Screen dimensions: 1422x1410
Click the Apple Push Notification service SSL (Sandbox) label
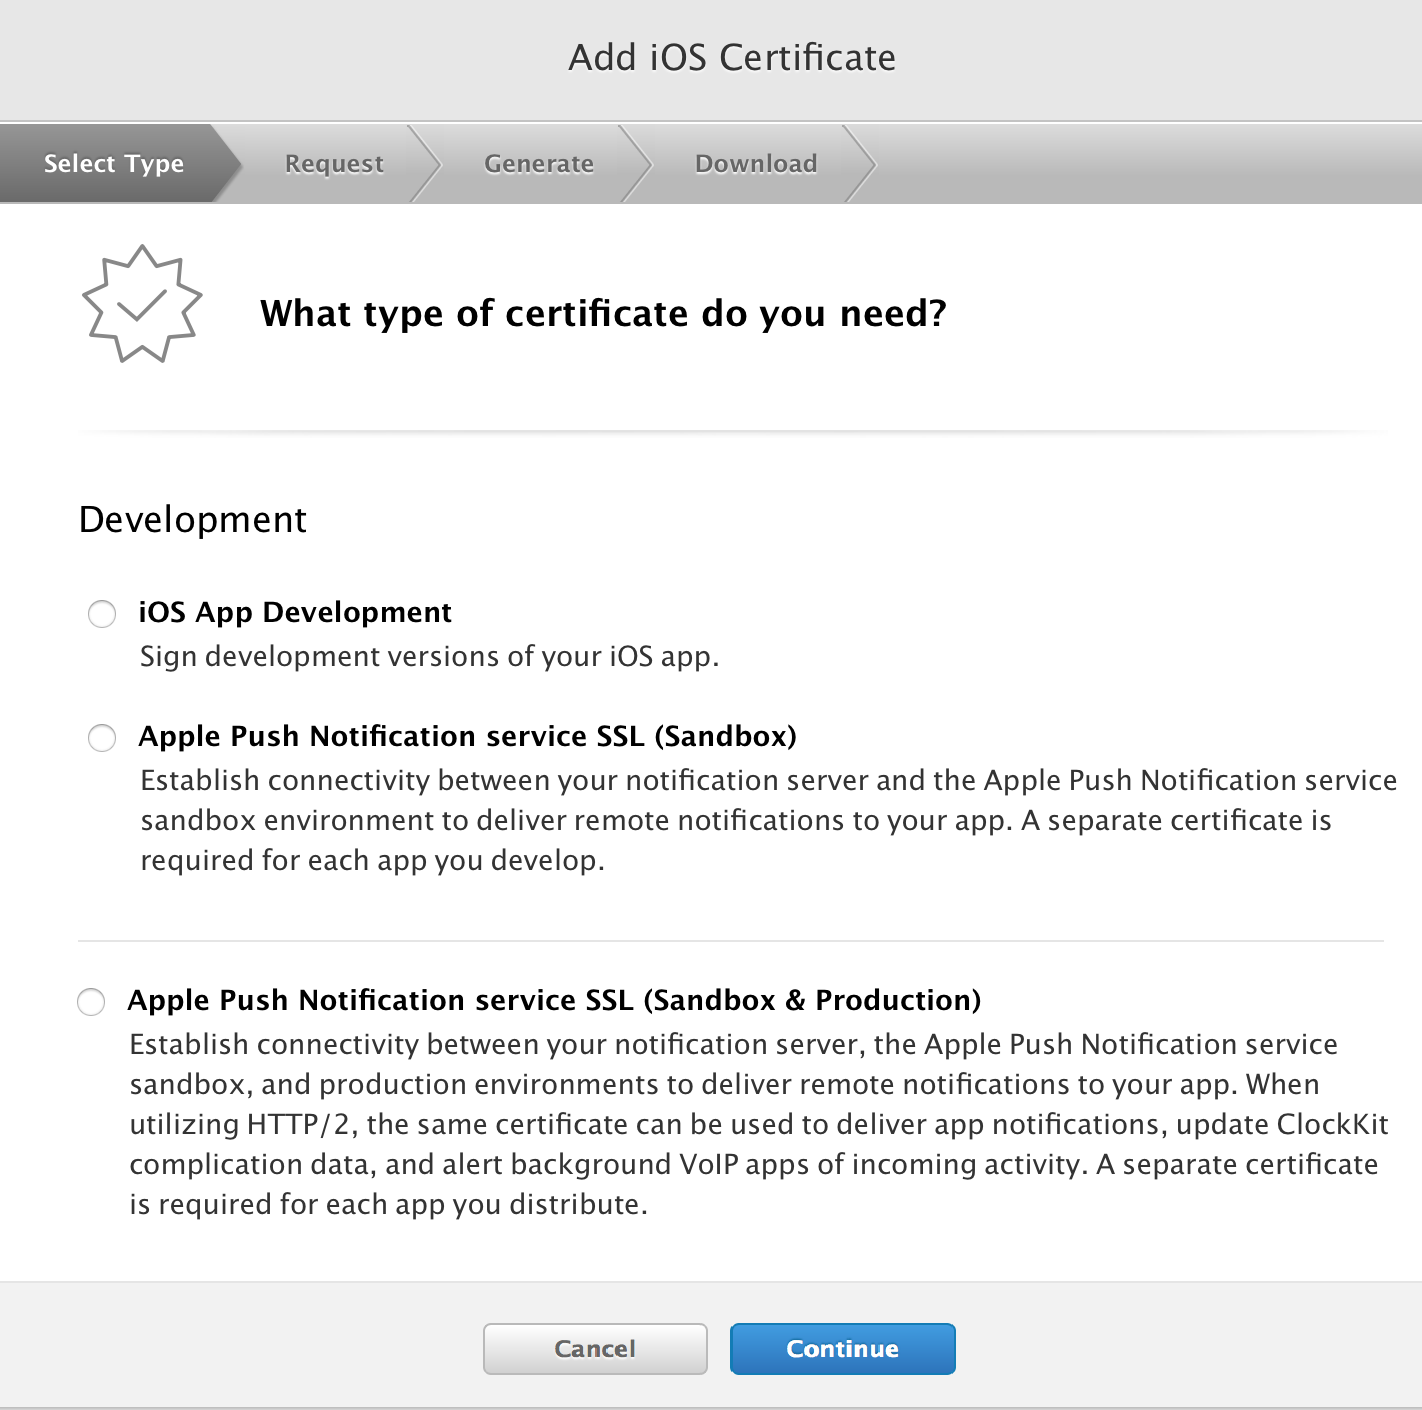click(467, 736)
